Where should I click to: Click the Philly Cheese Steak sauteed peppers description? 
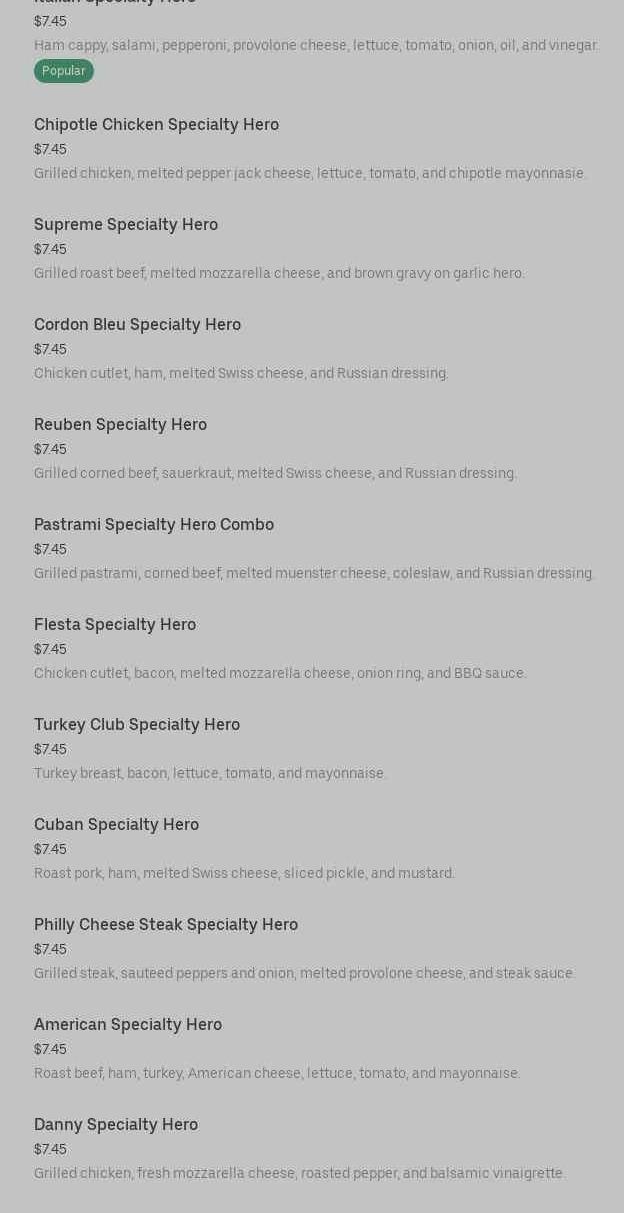point(304,973)
